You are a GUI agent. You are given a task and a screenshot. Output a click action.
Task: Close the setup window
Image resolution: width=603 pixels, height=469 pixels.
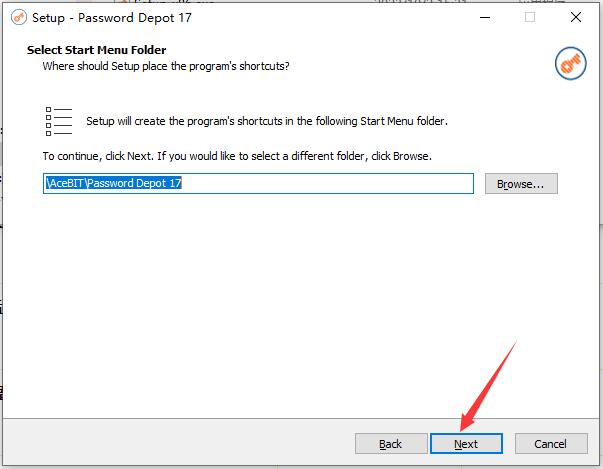point(576,17)
